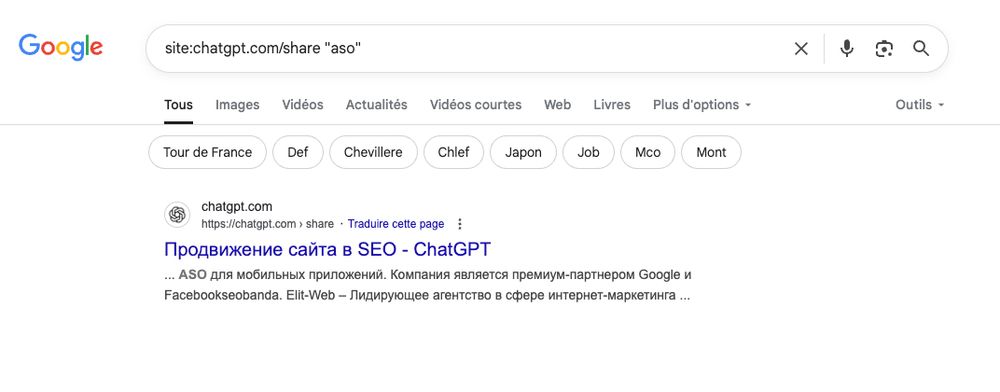1000x392 pixels.
Task: Expand the Plus d'options dropdown
Action: [x=702, y=105]
